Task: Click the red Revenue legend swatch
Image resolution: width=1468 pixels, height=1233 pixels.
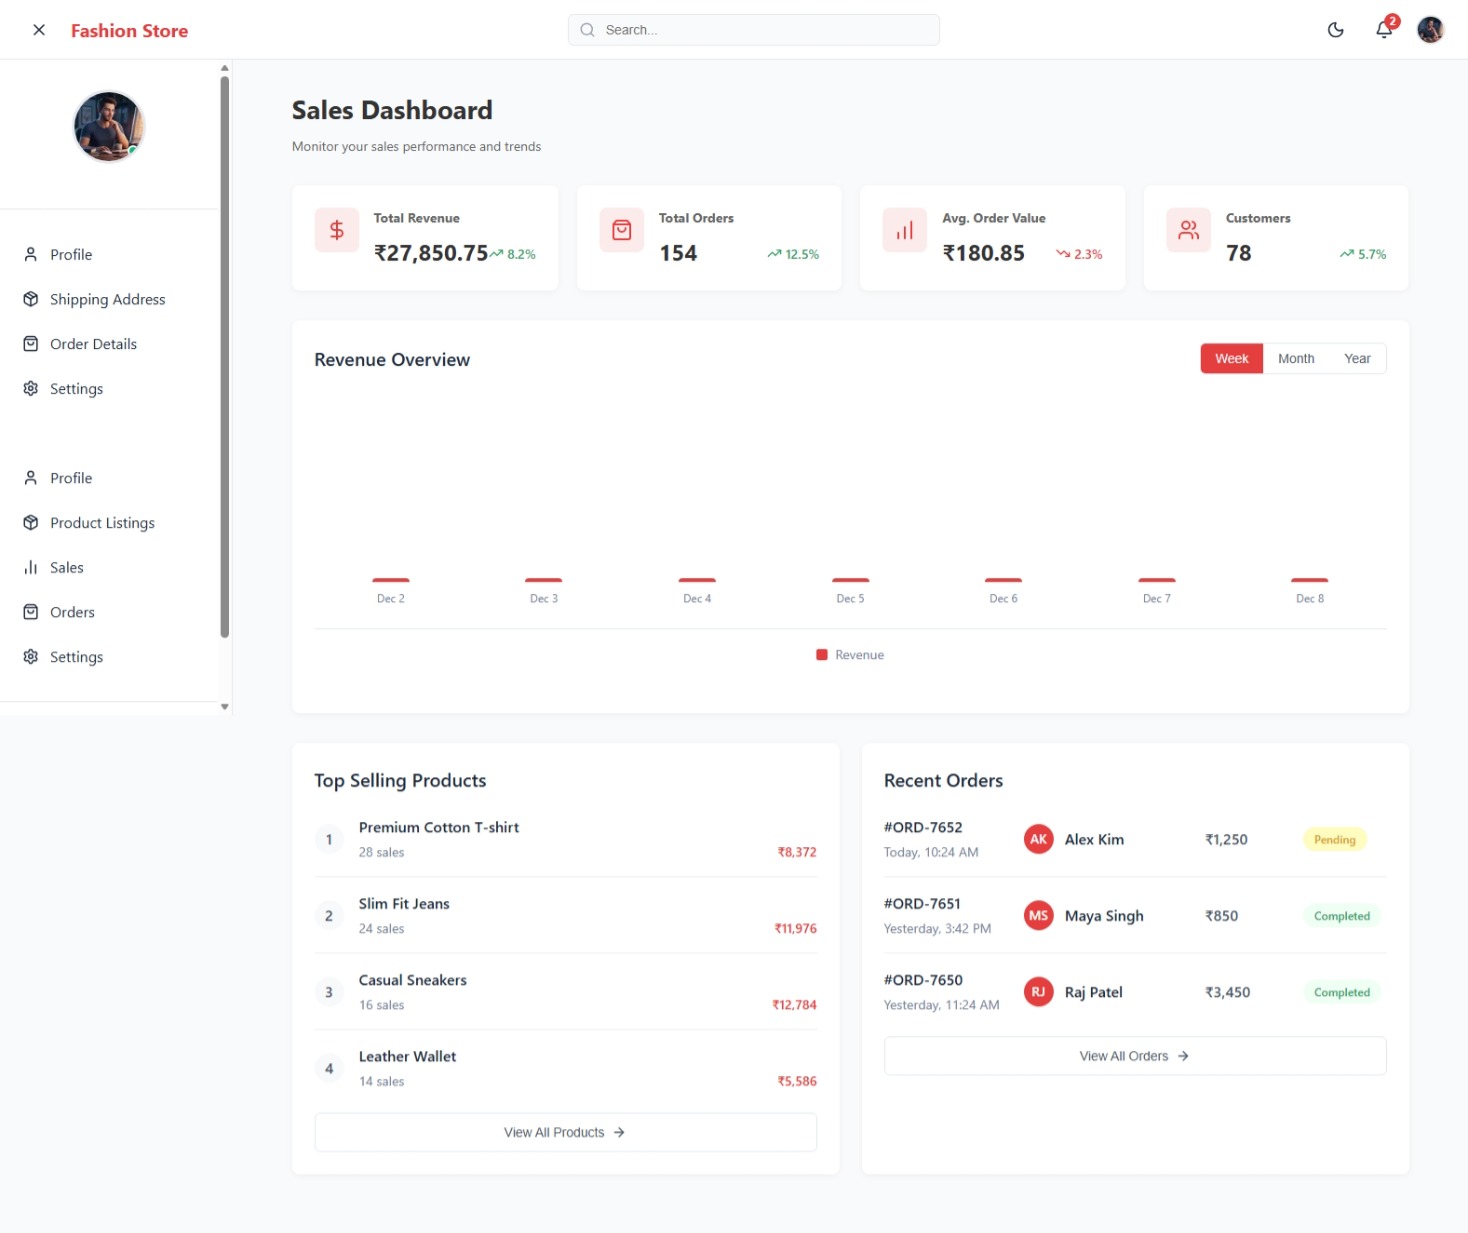Action: pyautogui.click(x=822, y=655)
